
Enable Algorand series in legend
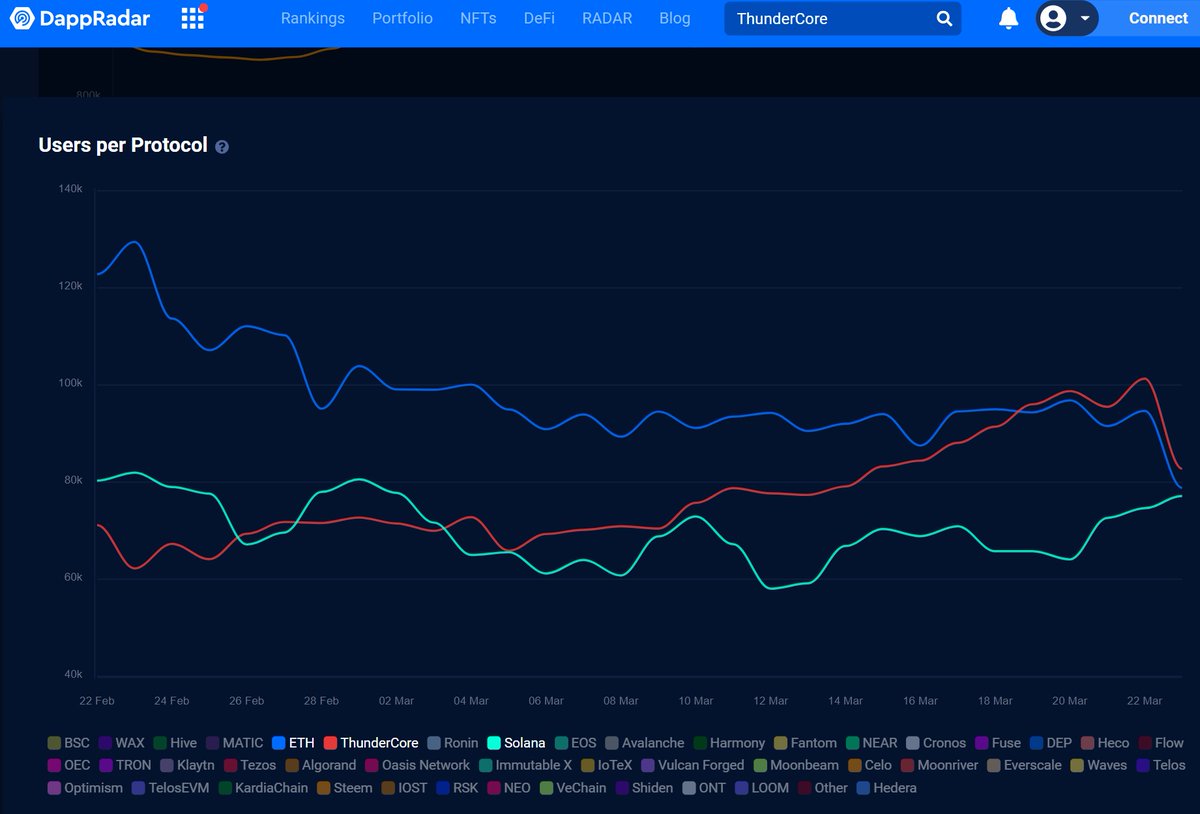(x=321, y=765)
